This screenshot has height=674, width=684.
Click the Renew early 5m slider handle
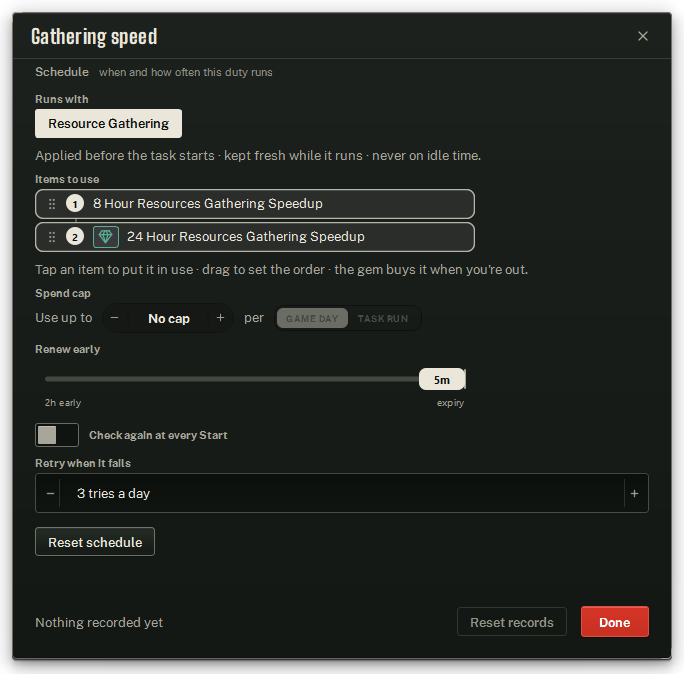pyautogui.click(x=442, y=380)
